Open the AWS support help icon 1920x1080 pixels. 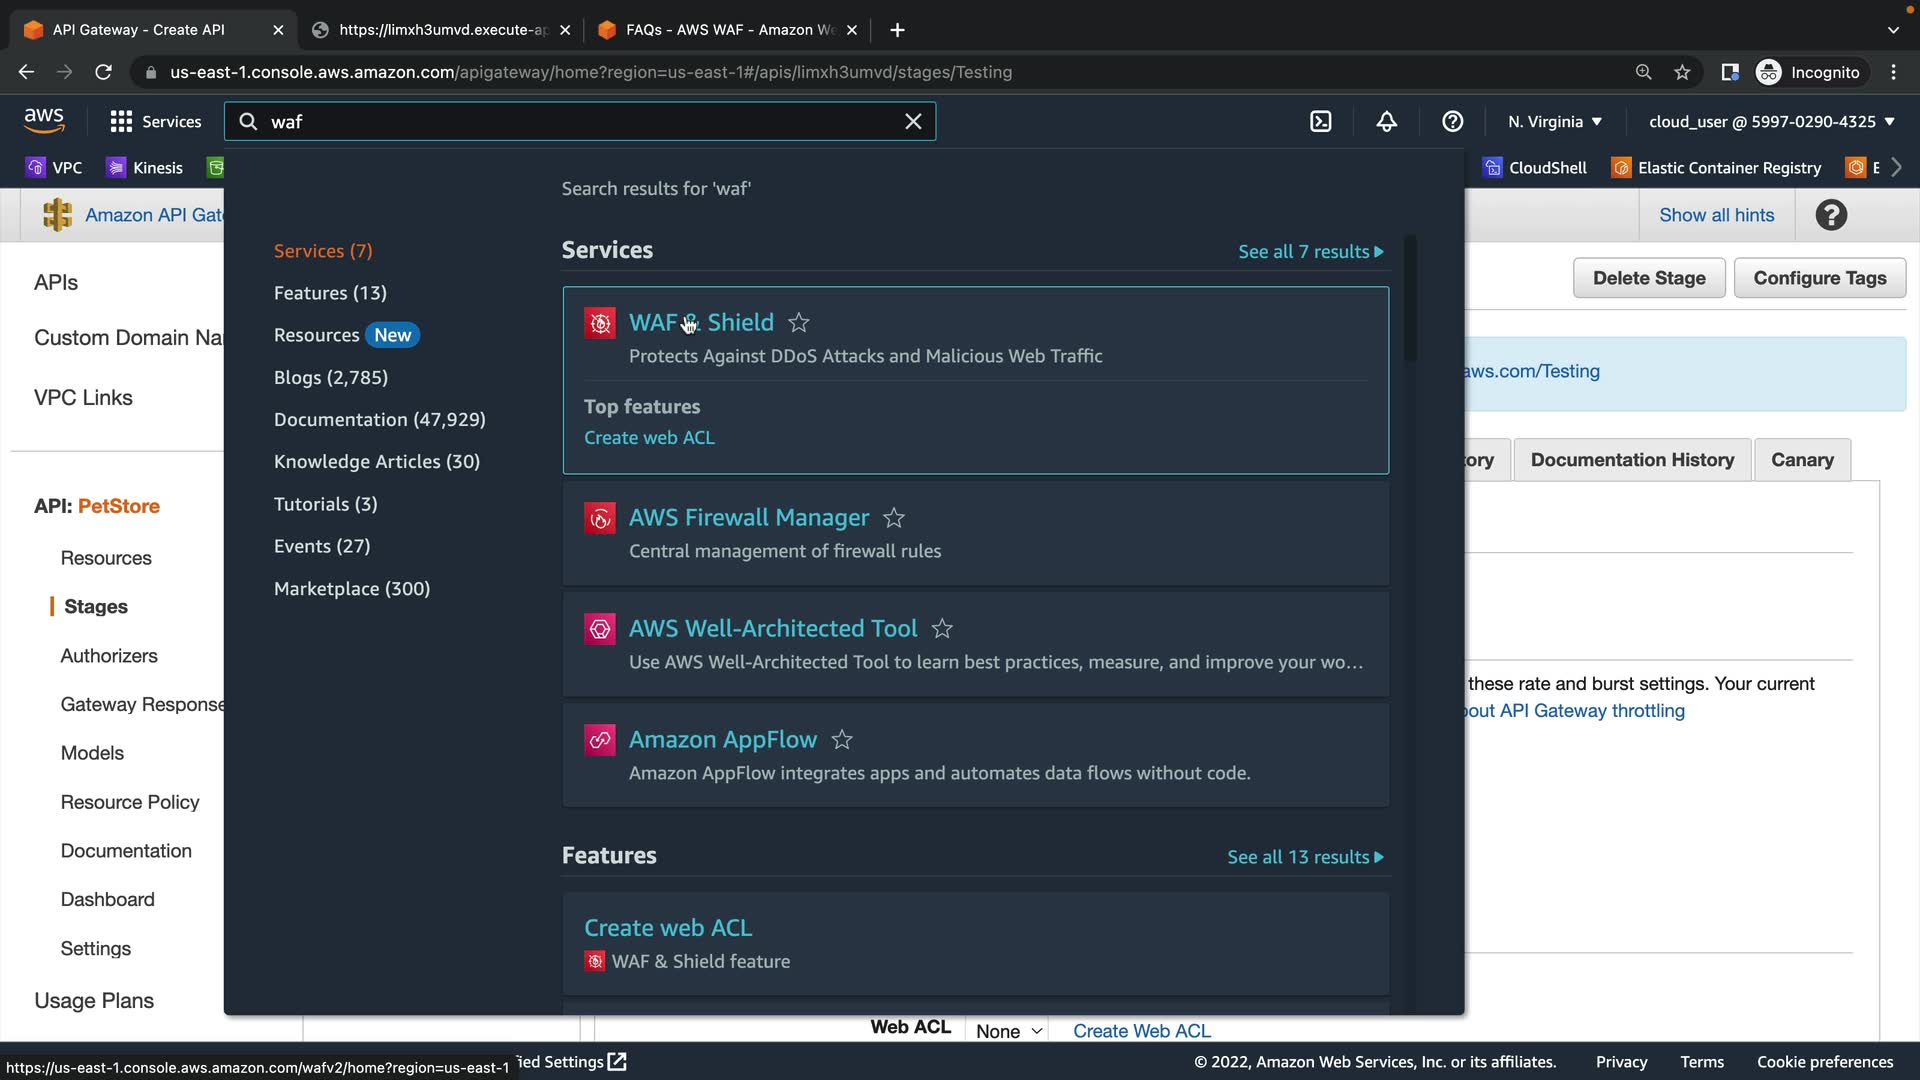pos(1452,122)
